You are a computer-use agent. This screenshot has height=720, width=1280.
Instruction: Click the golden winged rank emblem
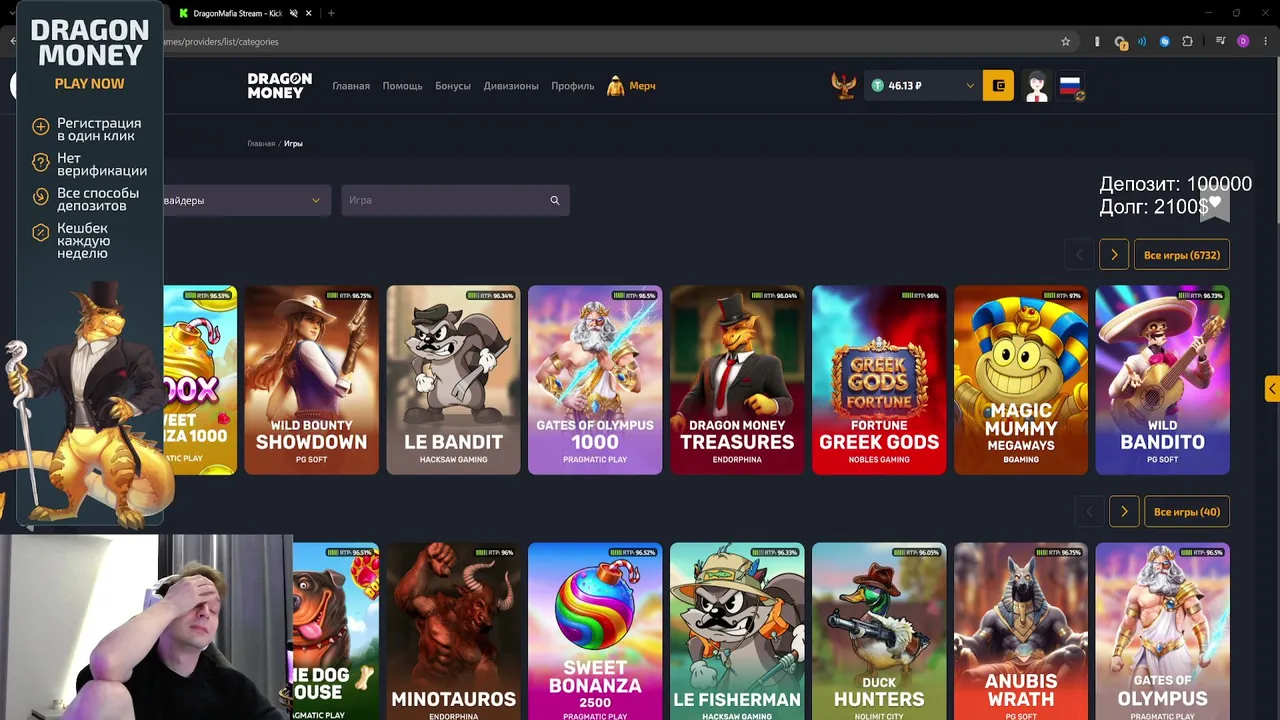pos(843,85)
